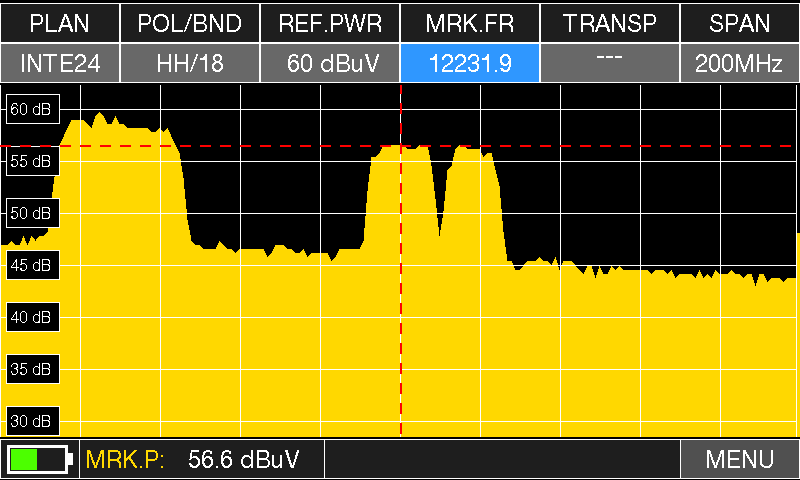Click the 55 dB axis label

pos(33,161)
